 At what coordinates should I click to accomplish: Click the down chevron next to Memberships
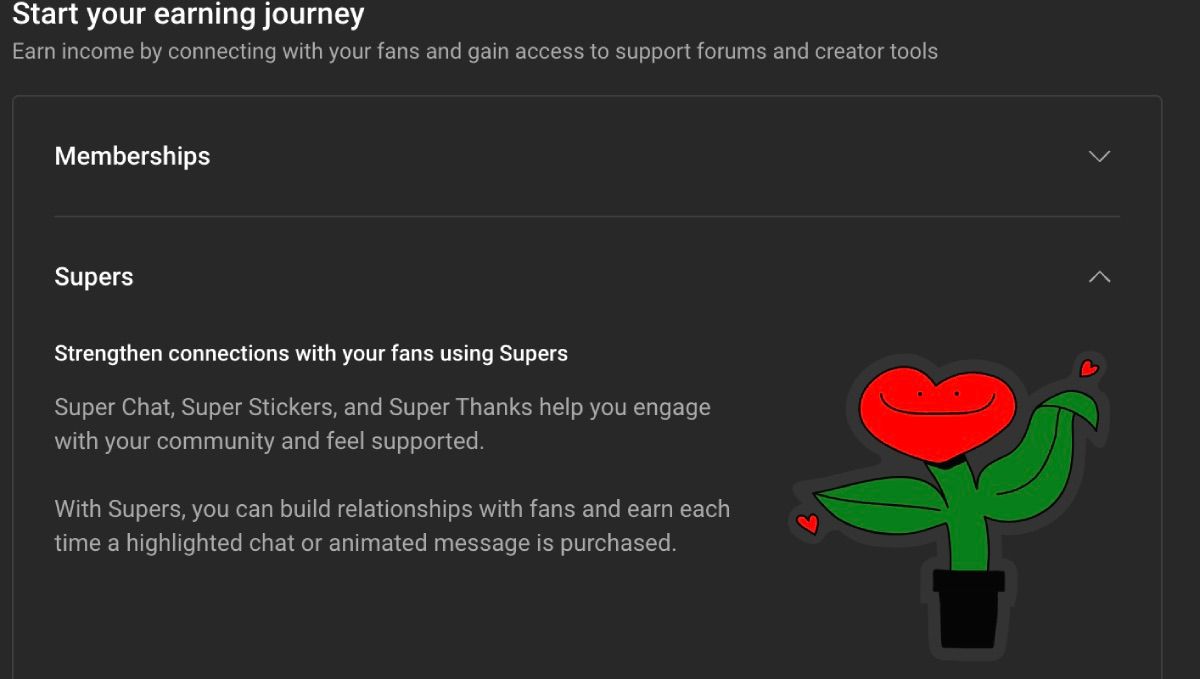click(x=1099, y=156)
